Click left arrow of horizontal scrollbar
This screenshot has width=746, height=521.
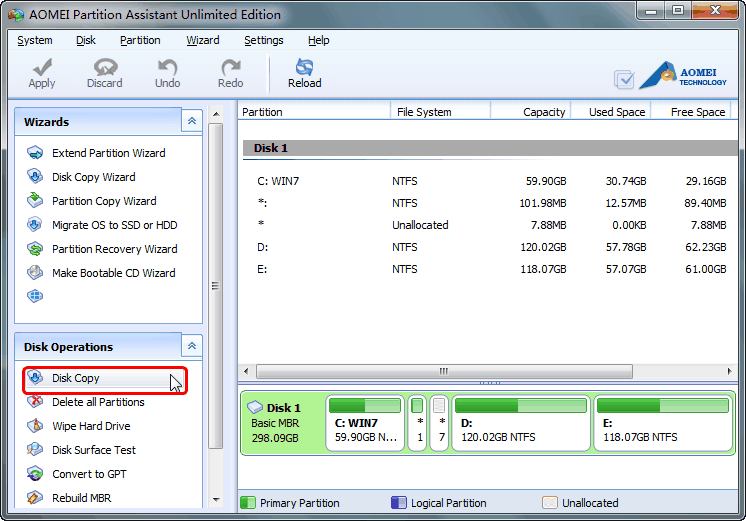coord(246,371)
